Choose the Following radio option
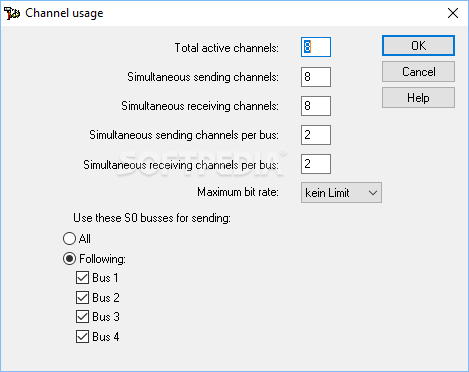 (69, 259)
